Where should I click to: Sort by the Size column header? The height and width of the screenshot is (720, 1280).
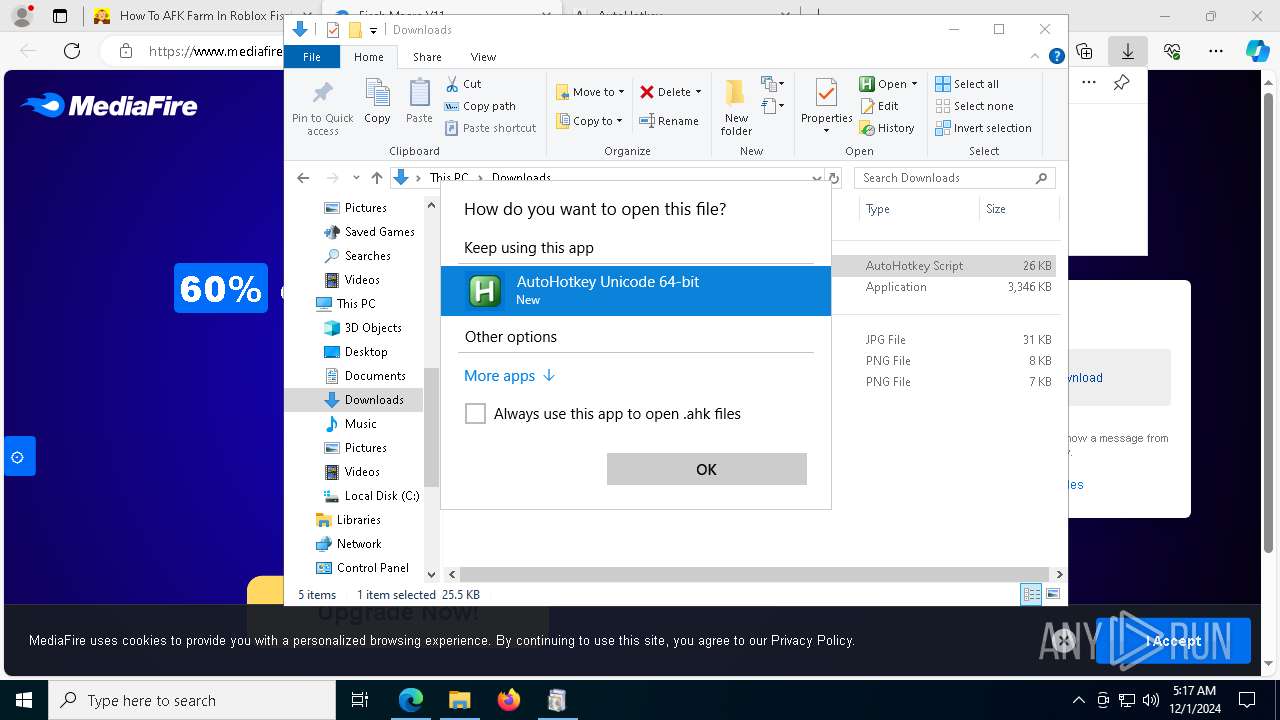(1018, 209)
